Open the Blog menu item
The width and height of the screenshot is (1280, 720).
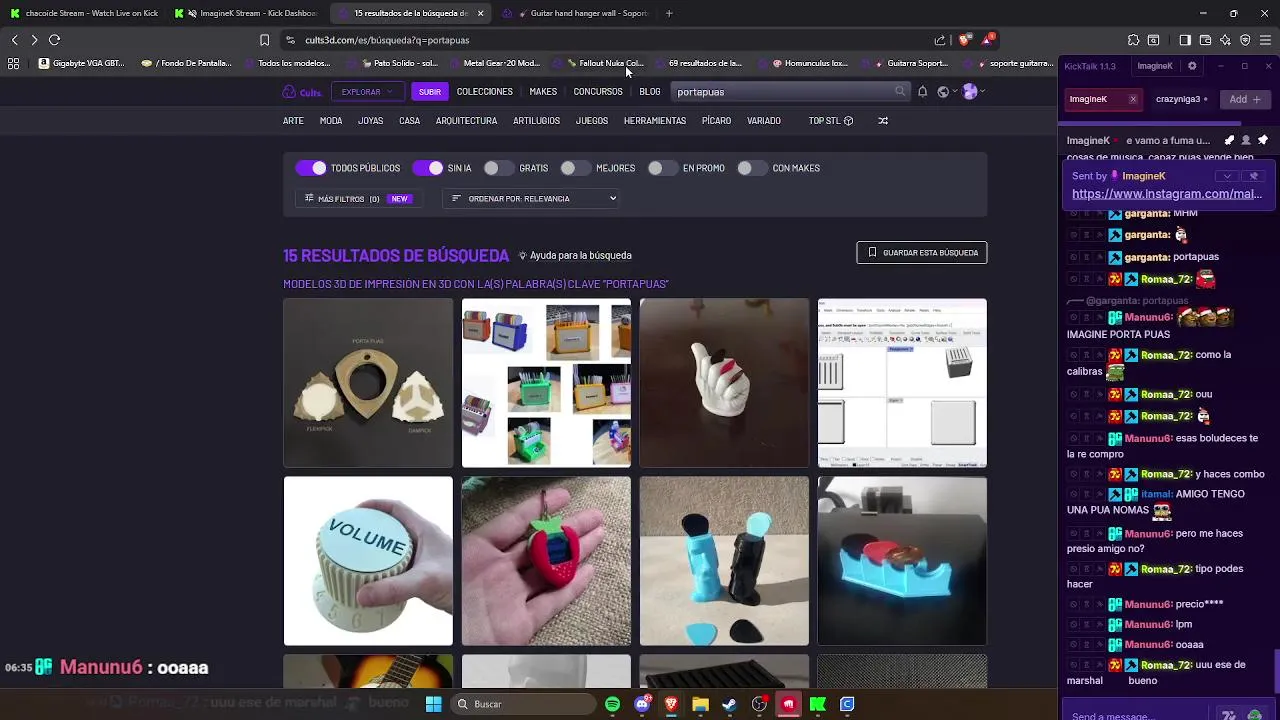click(x=650, y=92)
